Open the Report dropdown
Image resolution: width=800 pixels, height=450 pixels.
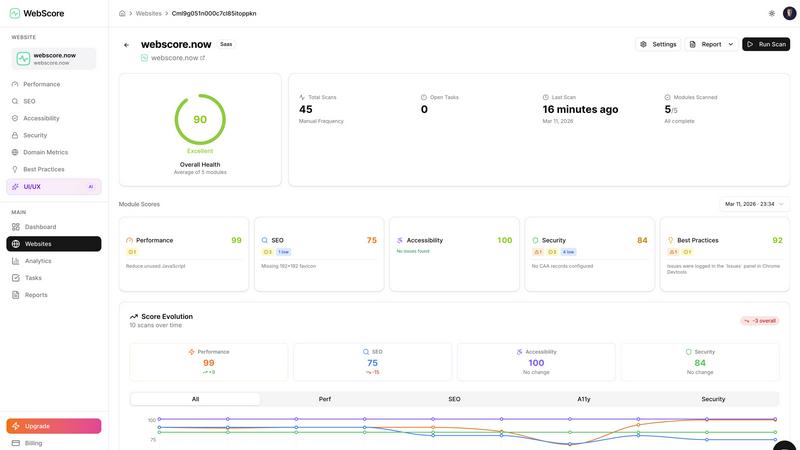click(711, 44)
